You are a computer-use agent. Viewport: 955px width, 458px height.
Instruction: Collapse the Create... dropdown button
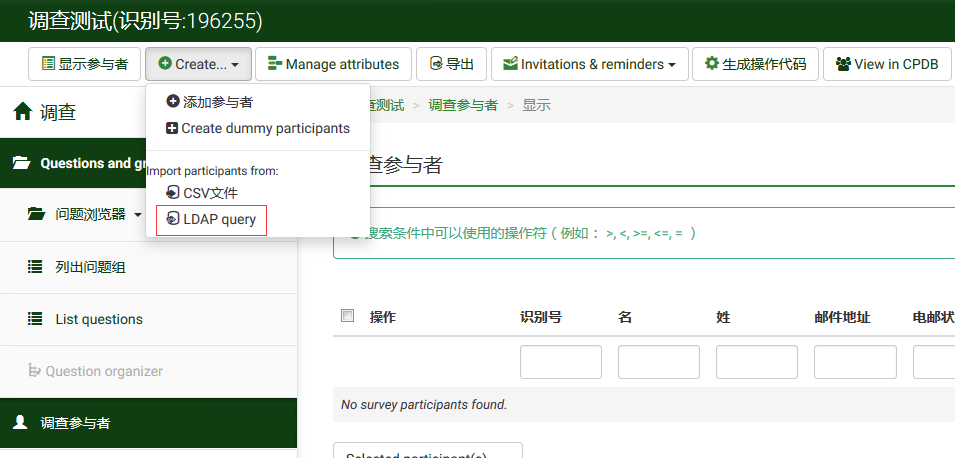[x=197, y=64]
